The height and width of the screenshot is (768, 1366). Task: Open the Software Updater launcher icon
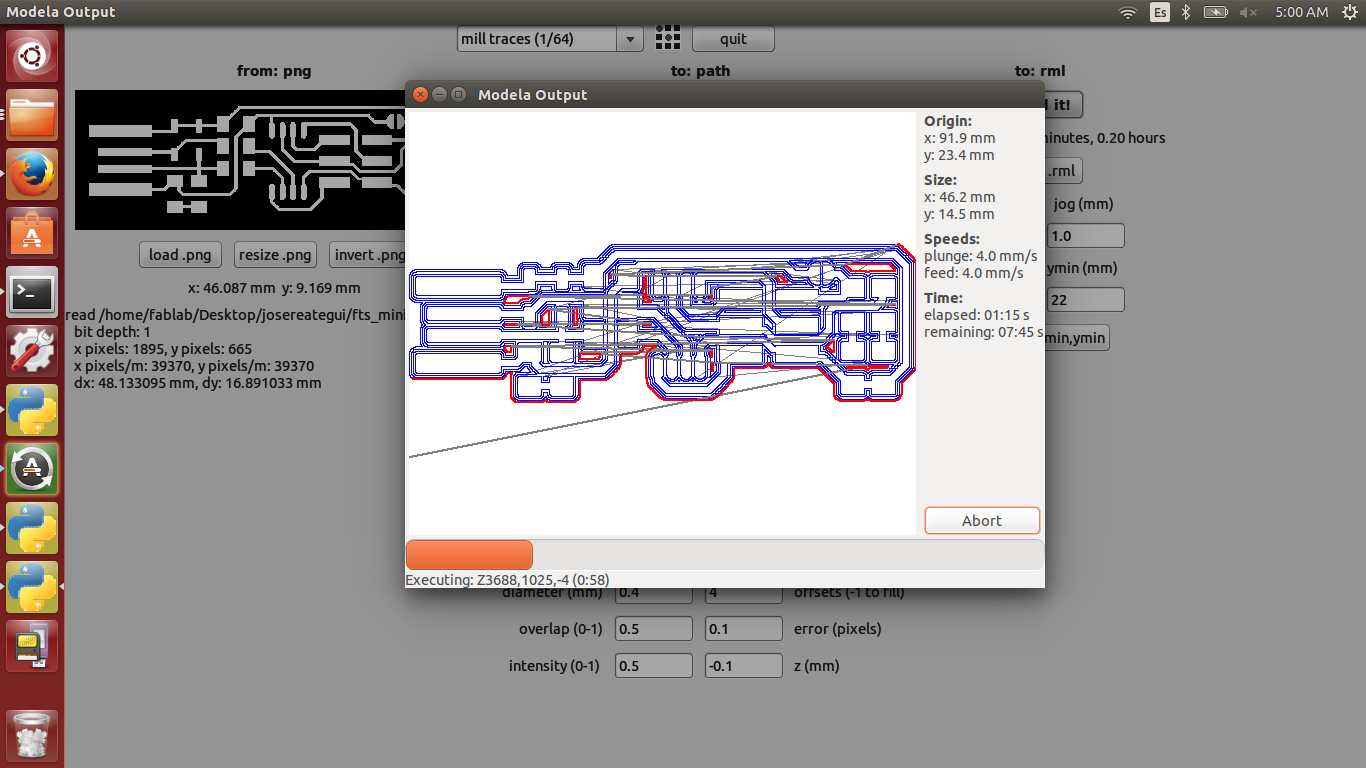coord(32,468)
